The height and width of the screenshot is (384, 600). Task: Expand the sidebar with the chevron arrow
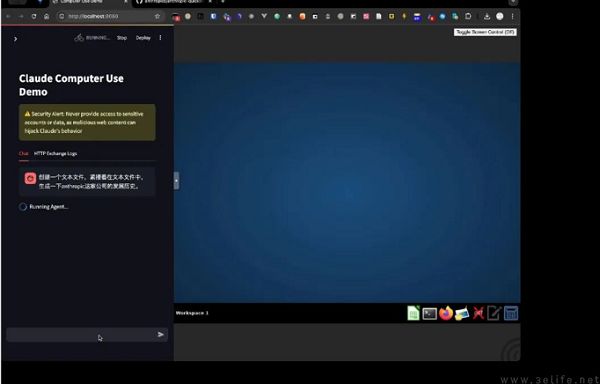pyautogui.click(x=15, y=39)
